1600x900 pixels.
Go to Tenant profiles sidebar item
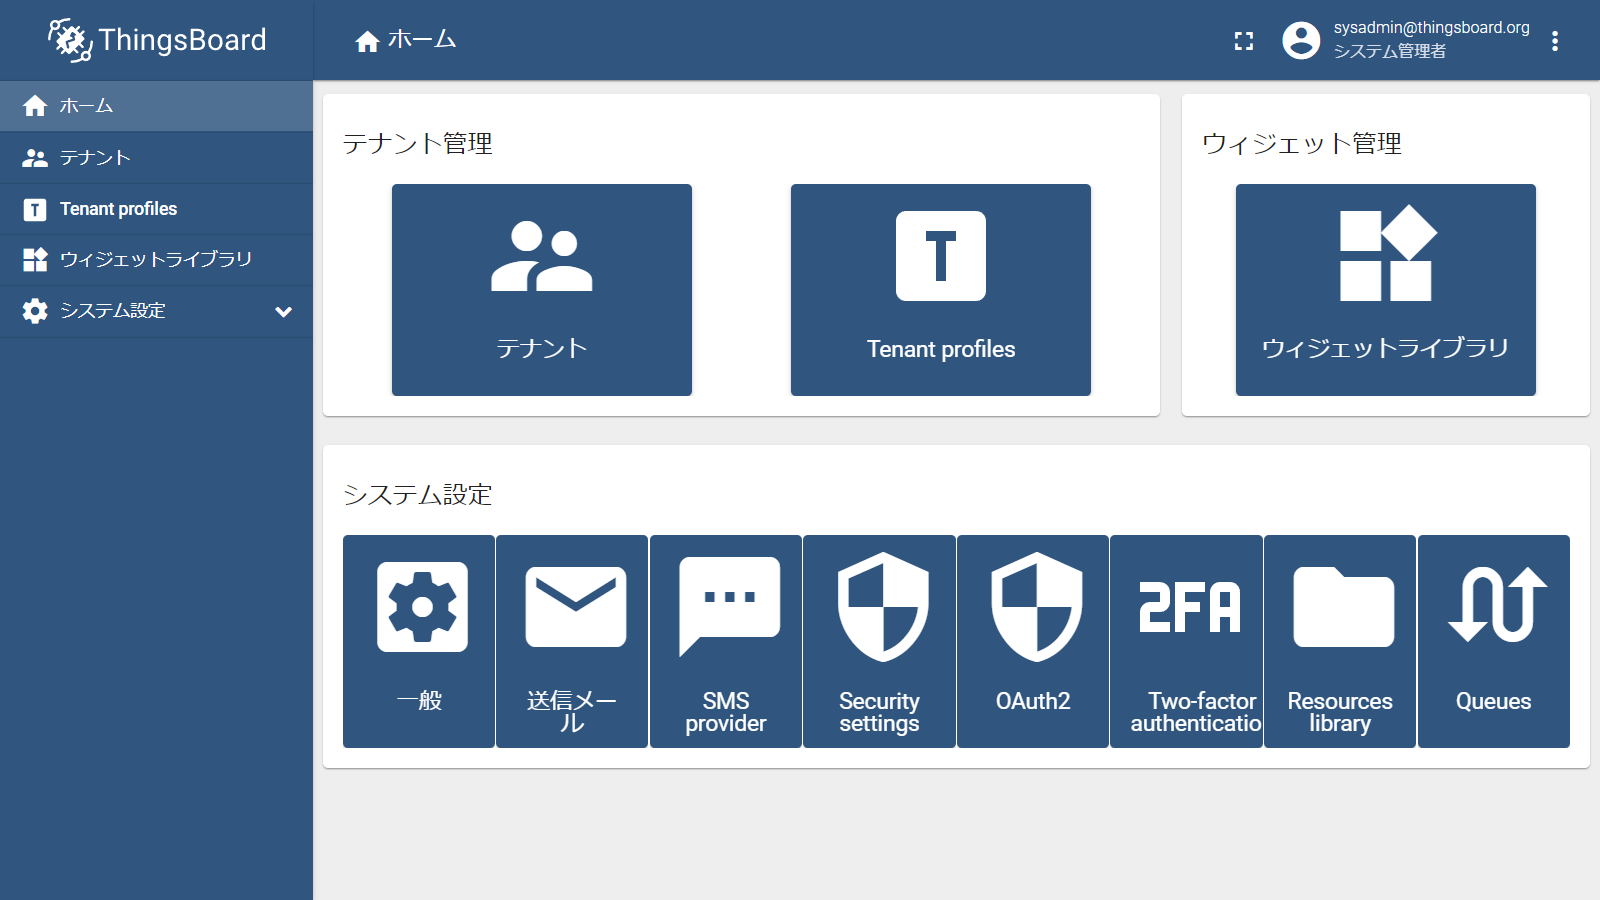[x=156, y=209]
